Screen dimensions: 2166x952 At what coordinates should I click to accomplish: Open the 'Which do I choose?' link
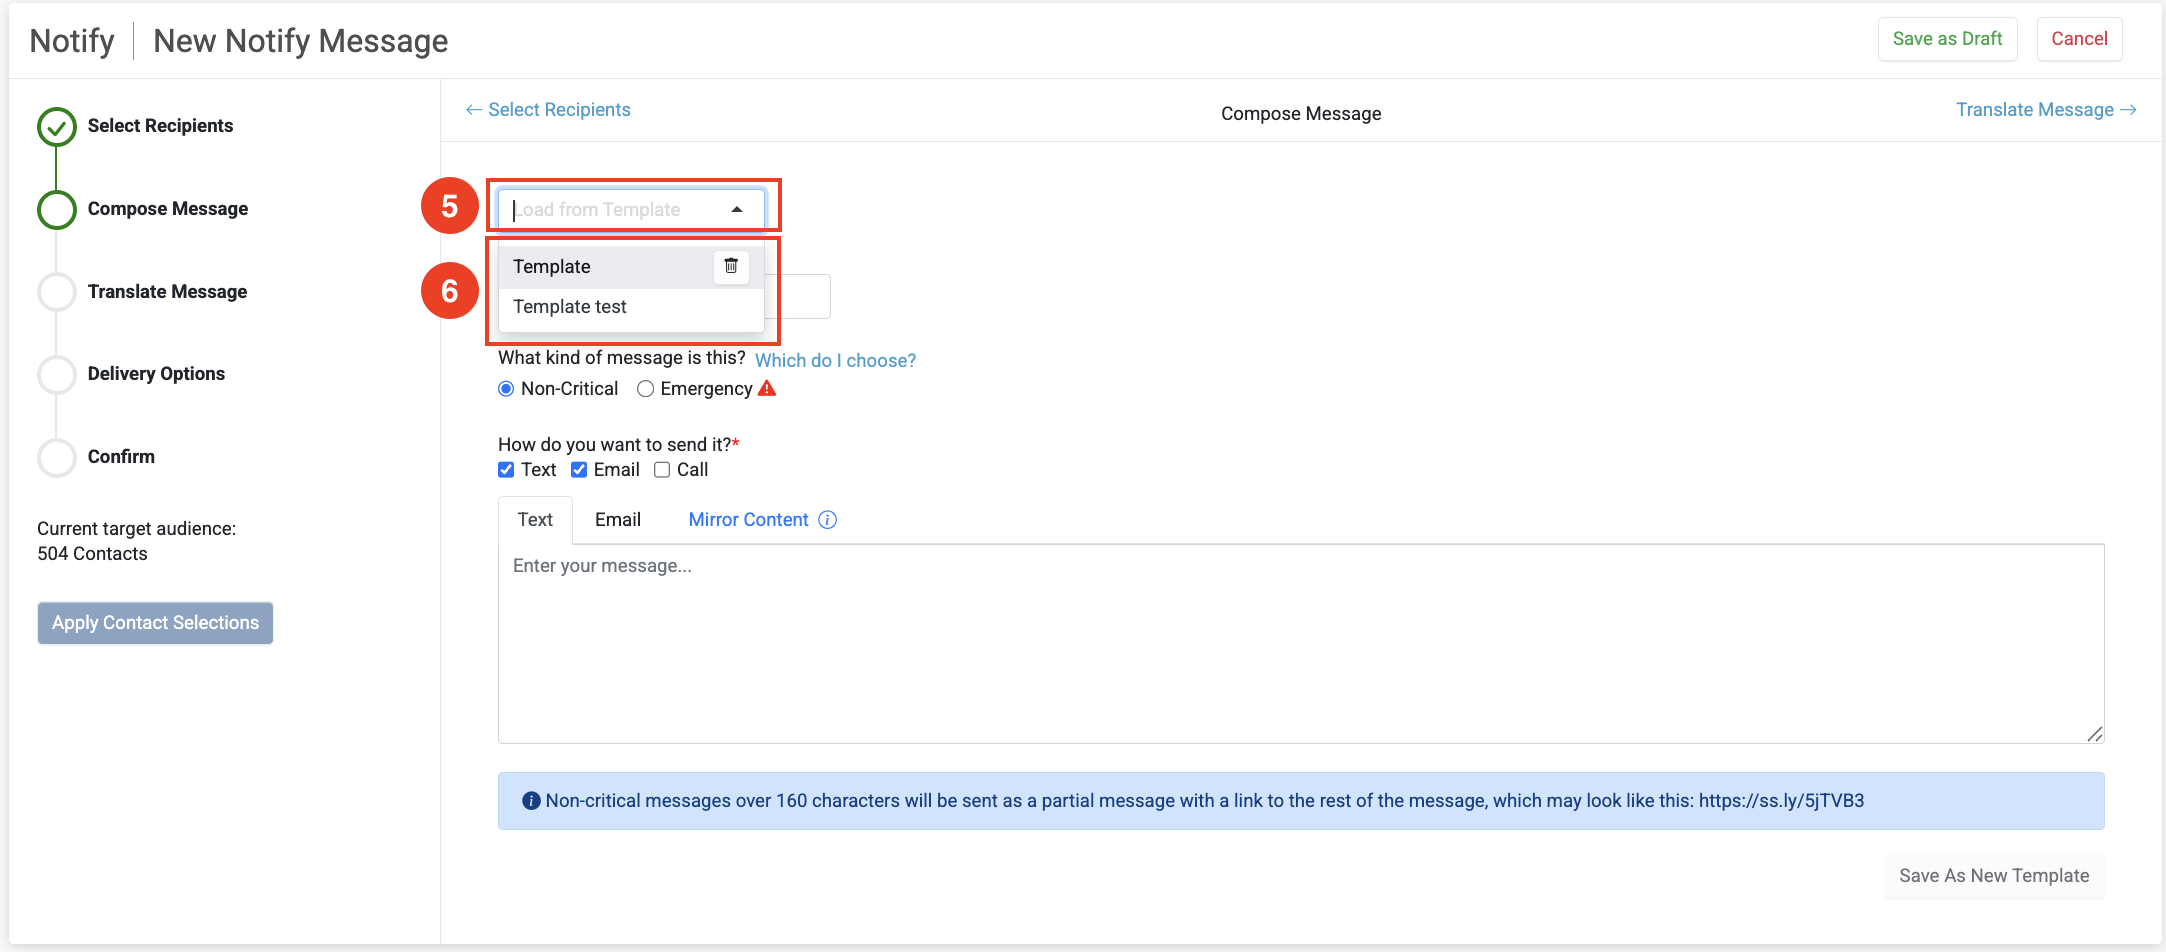pos(835,361)
